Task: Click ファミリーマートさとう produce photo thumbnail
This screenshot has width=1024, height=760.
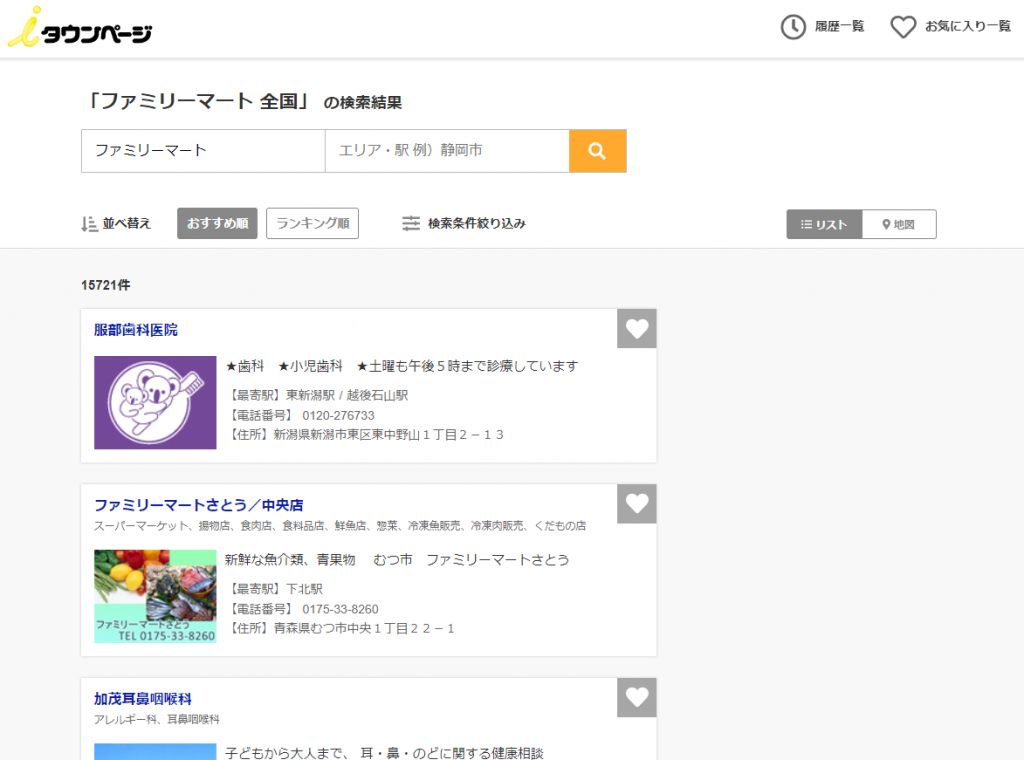Action: click(155, 596)
